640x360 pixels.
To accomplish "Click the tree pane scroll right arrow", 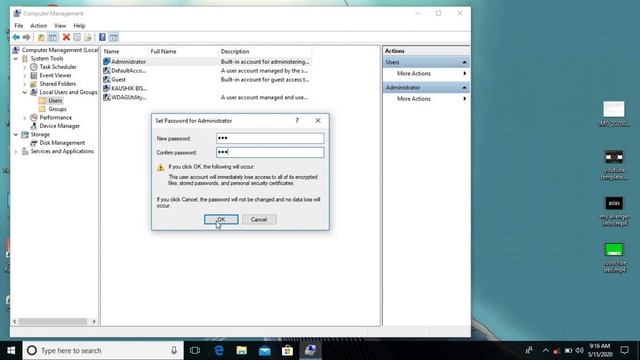I will pyautogui.click(x=94, y=322).
